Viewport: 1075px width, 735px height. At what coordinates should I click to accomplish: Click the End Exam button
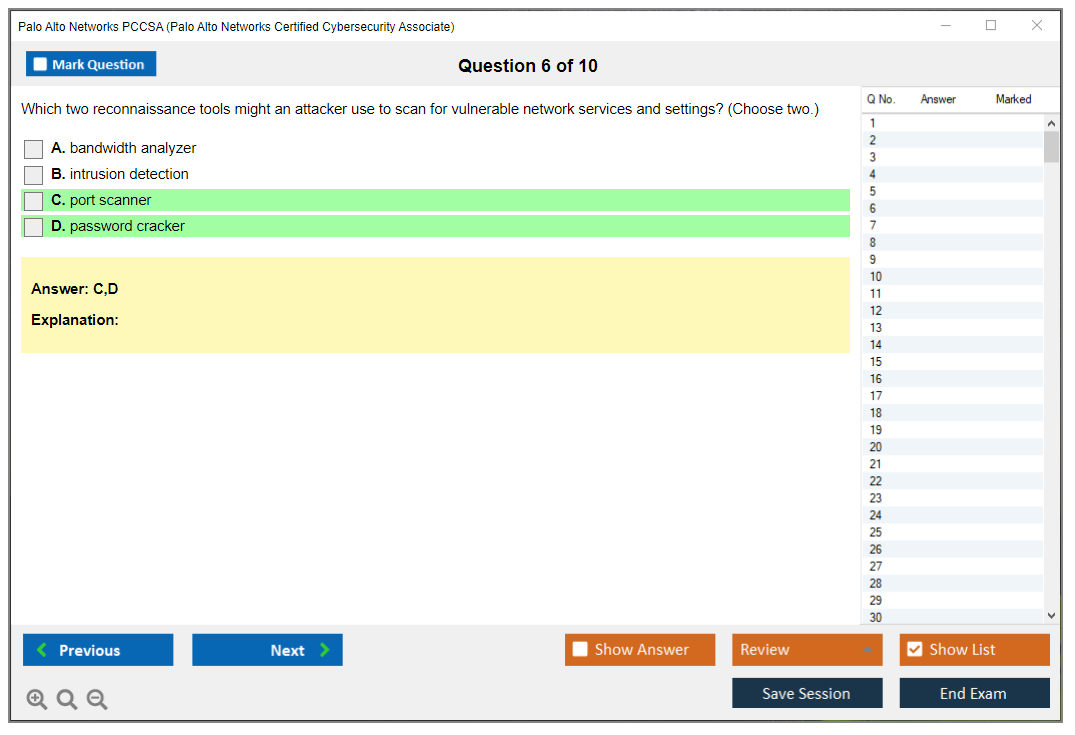(x=974, y=693)
